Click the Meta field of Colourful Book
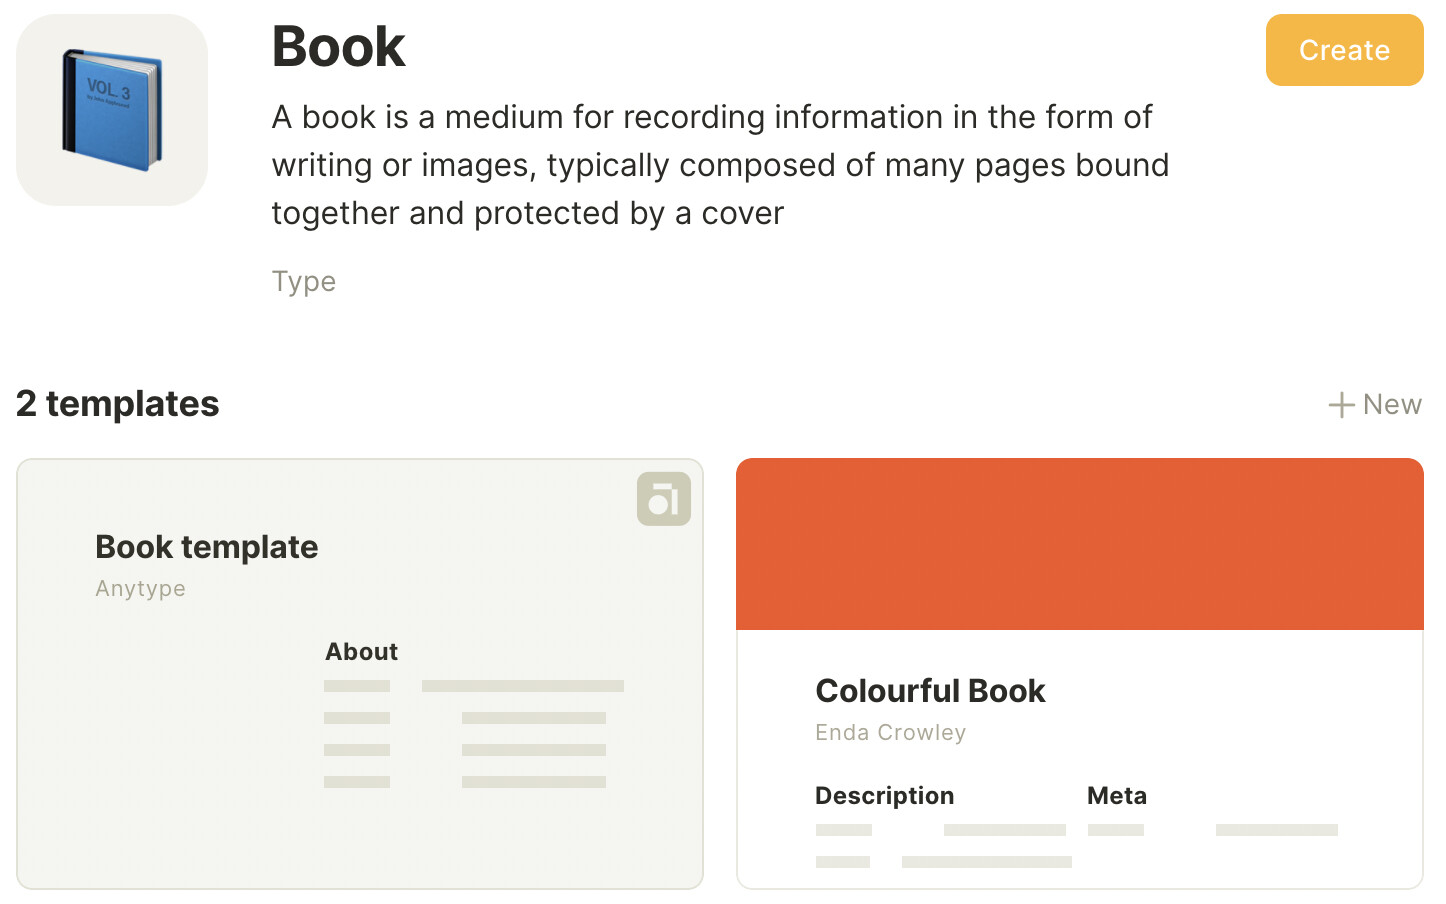The height and width of the screenshot is (904, 1446). 1116,795
